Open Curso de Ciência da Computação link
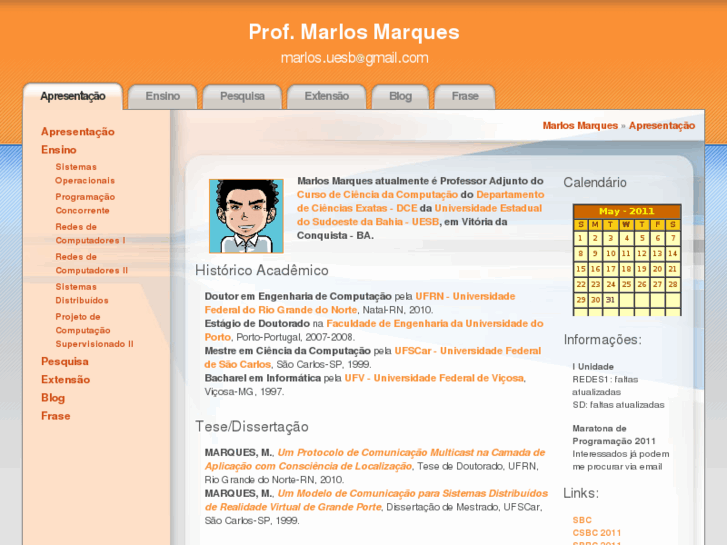This screenshot has width=727, height=545. coord(377,194)
